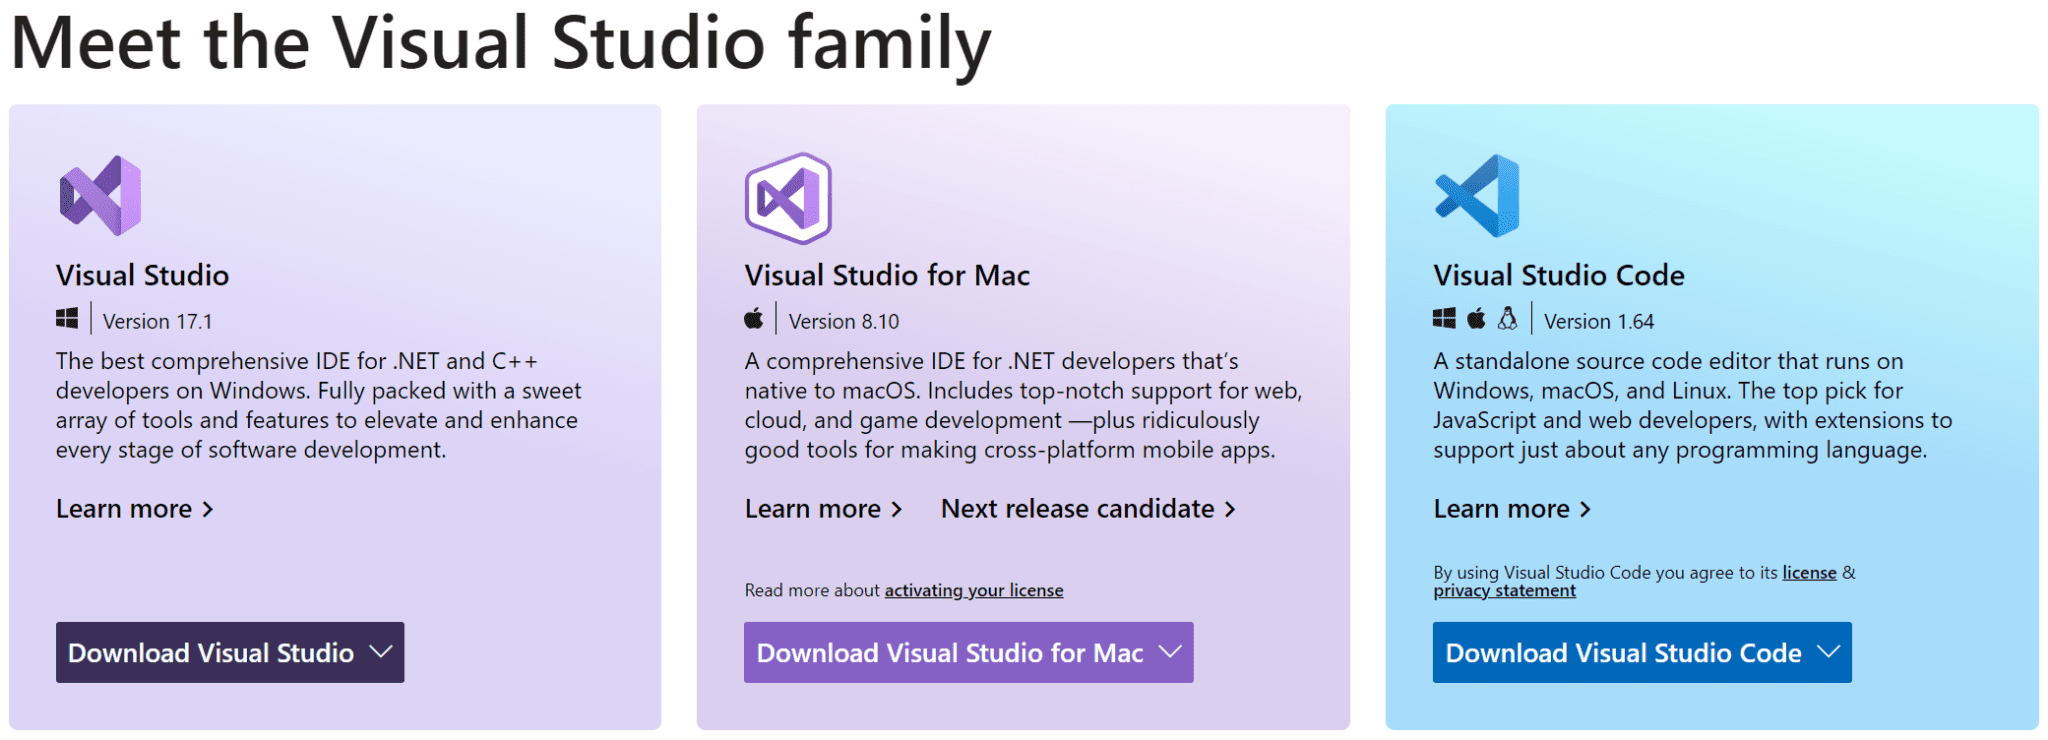The image size is (2048, 740).
Task: Select the Apple icon under Visual Studio for Mac
Action: coord(755,318)
